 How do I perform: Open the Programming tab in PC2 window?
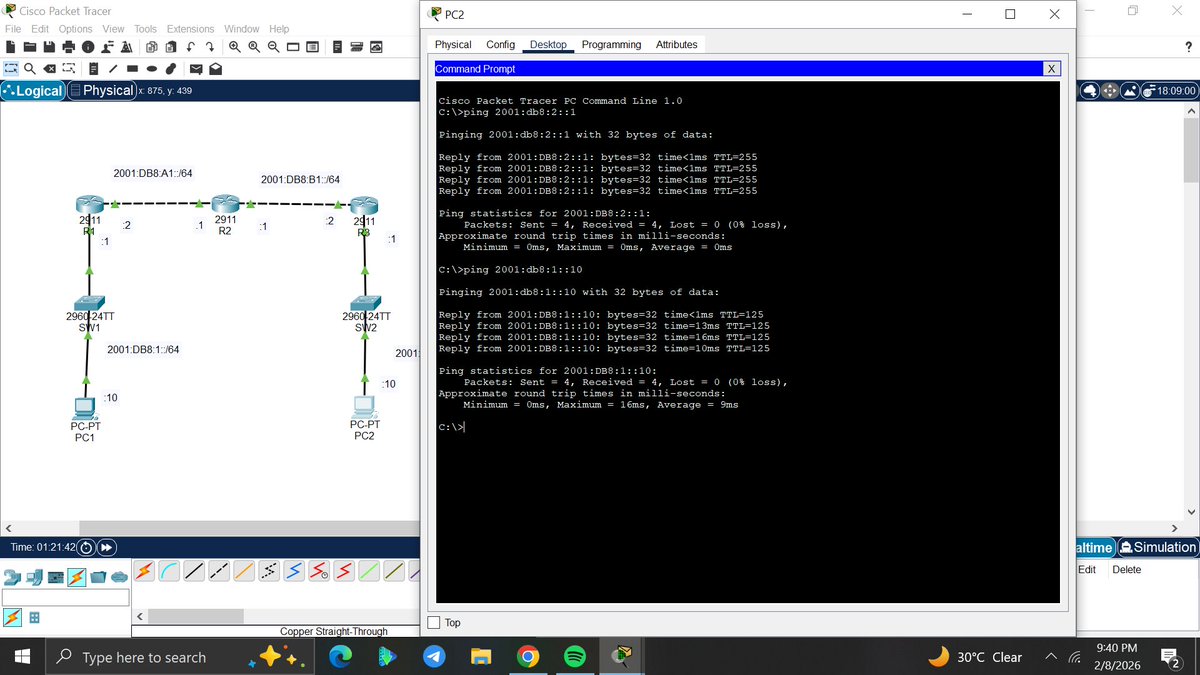pyautogui.click(x=611, y=45)
